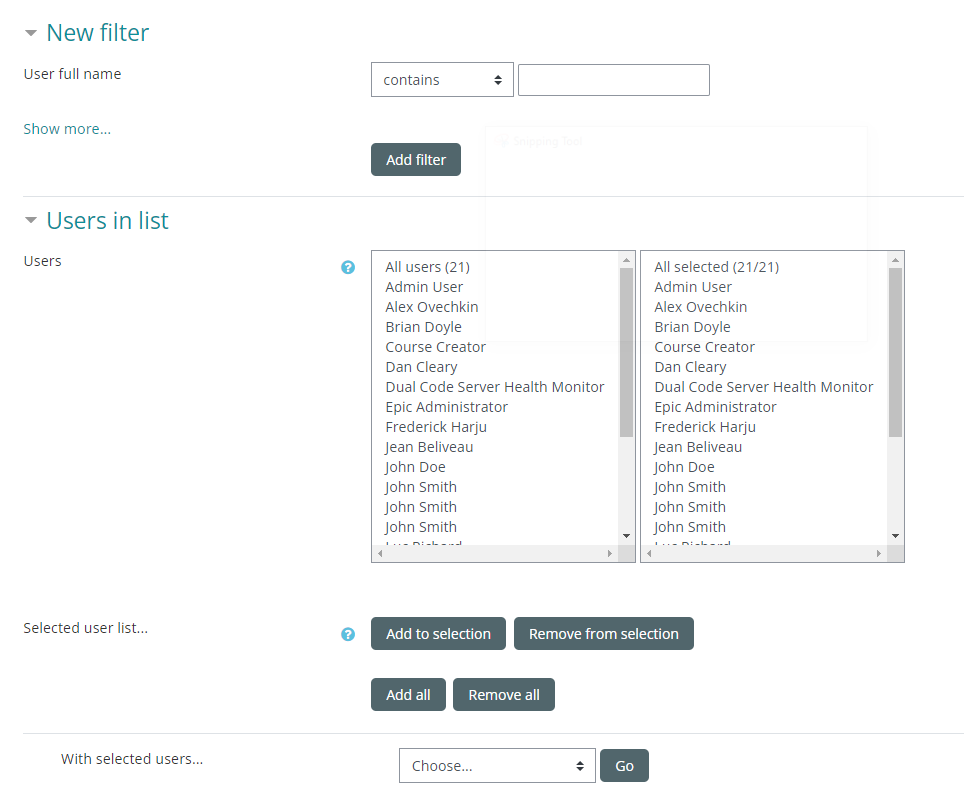Click down arrow on left list's vertical scrollbar
Image resolution: width=964 pixels, height=810 pixels.
pyautogui.click(x=627, y=536)
